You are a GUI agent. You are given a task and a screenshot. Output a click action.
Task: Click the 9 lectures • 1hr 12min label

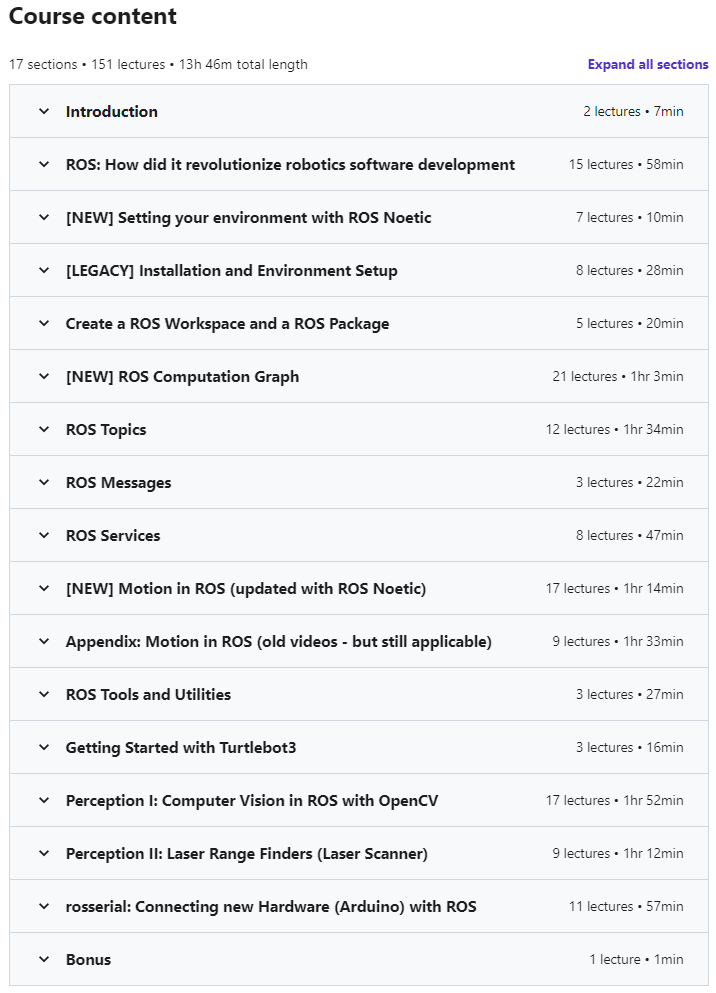point(618,853)
